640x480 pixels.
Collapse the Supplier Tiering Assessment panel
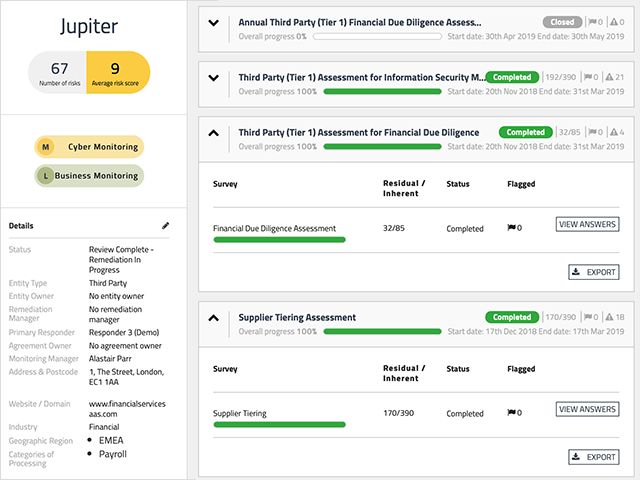[213, 318]
